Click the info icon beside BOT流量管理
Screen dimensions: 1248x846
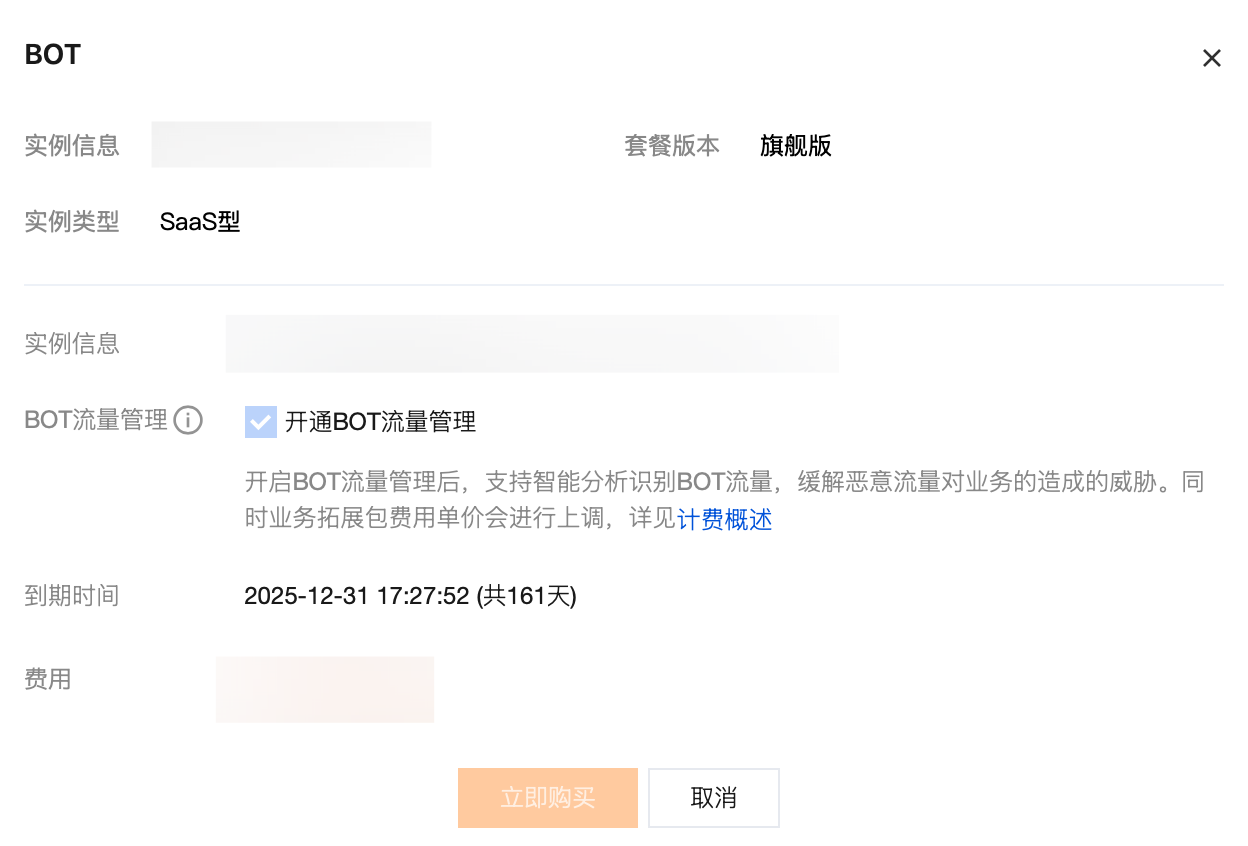(188, 421)
